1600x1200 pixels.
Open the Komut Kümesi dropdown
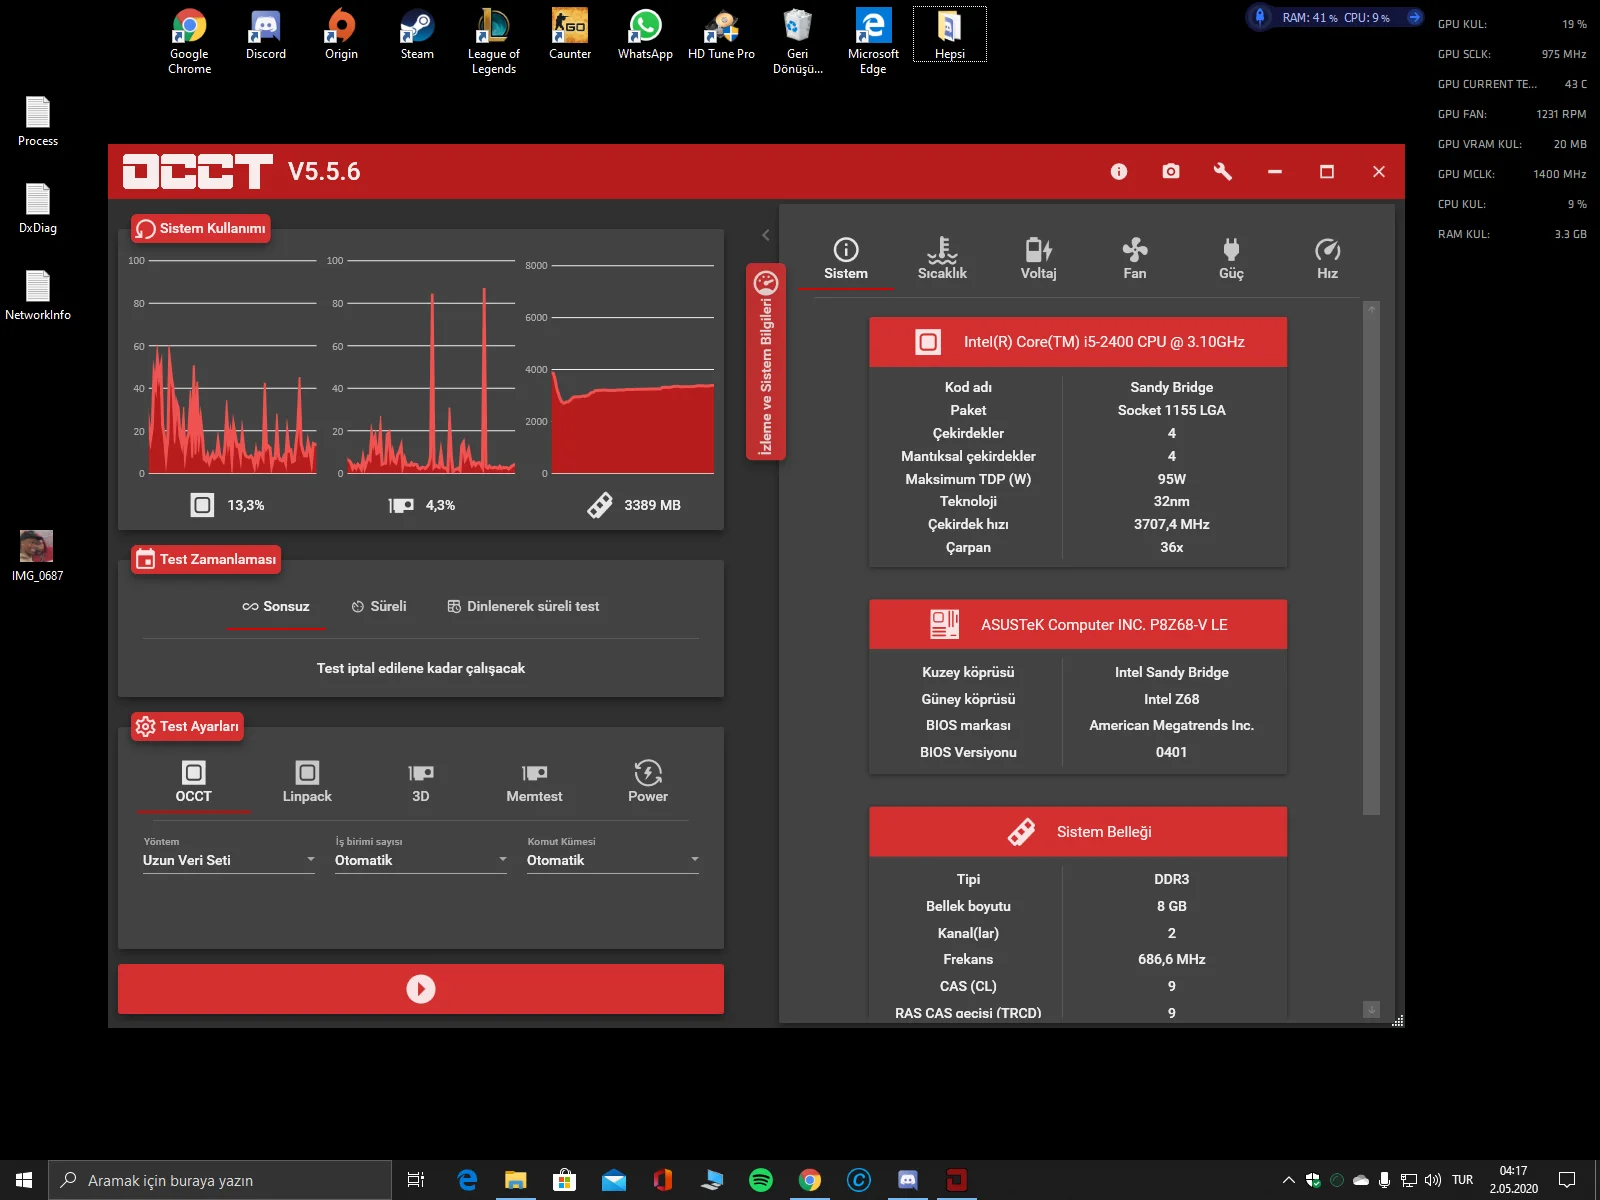click(x=613, y=860)
